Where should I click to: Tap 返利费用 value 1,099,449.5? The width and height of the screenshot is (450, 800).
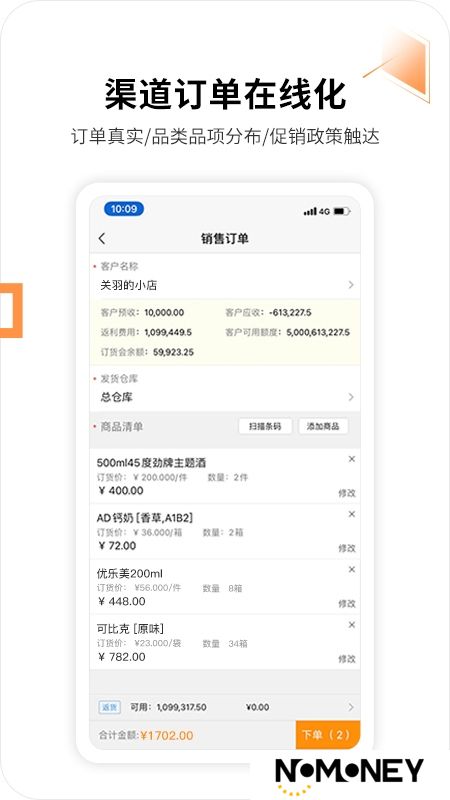[x=168, y=332]
